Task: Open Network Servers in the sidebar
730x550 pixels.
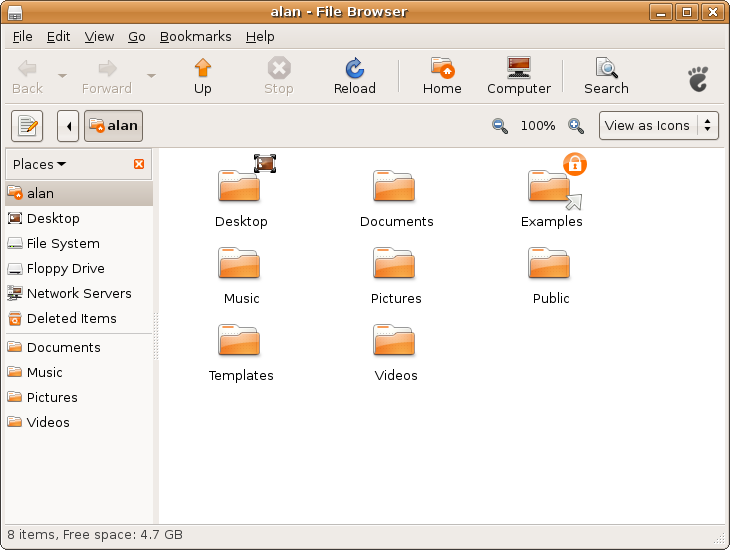Action: coord(79,293)
